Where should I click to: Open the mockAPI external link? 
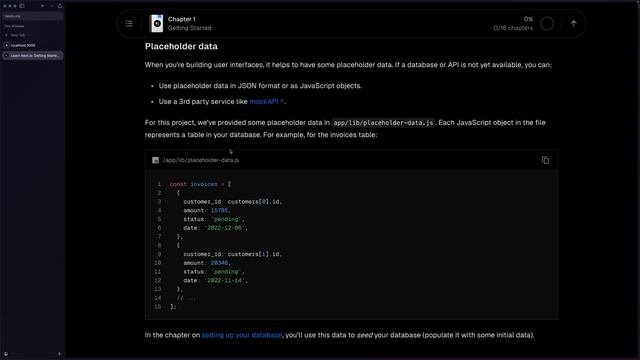click(x=266, y=102)
